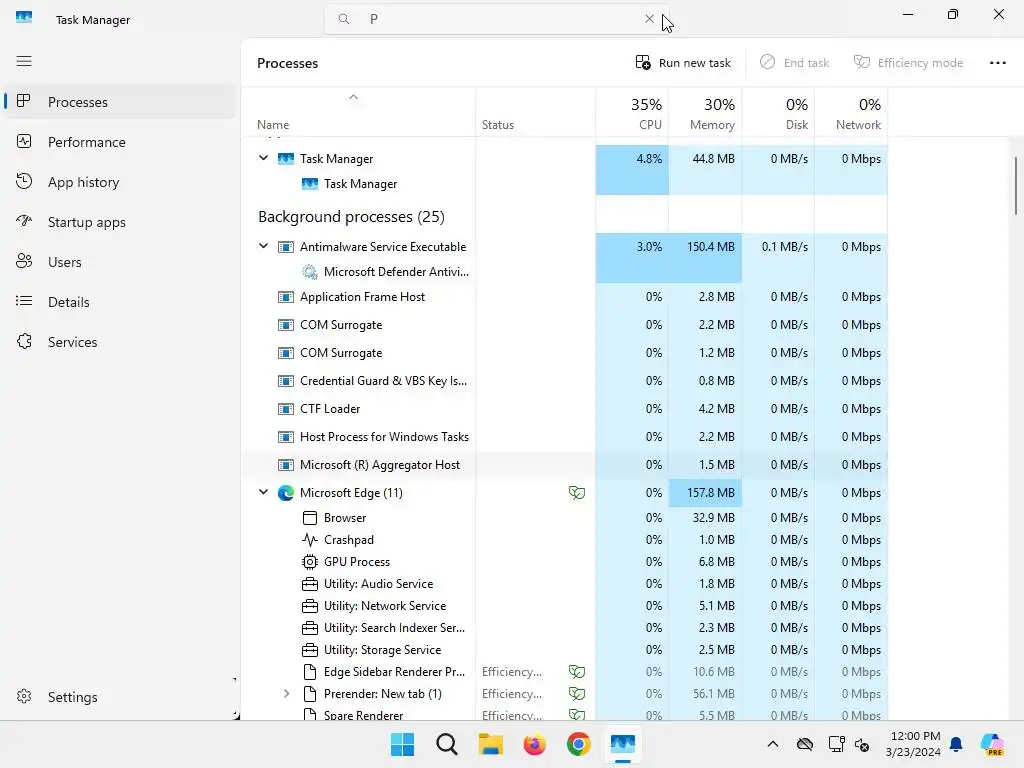This screenshot has height=768, width=1024.
Task: Click the Crashpad process icon
Action: point(310,540)
